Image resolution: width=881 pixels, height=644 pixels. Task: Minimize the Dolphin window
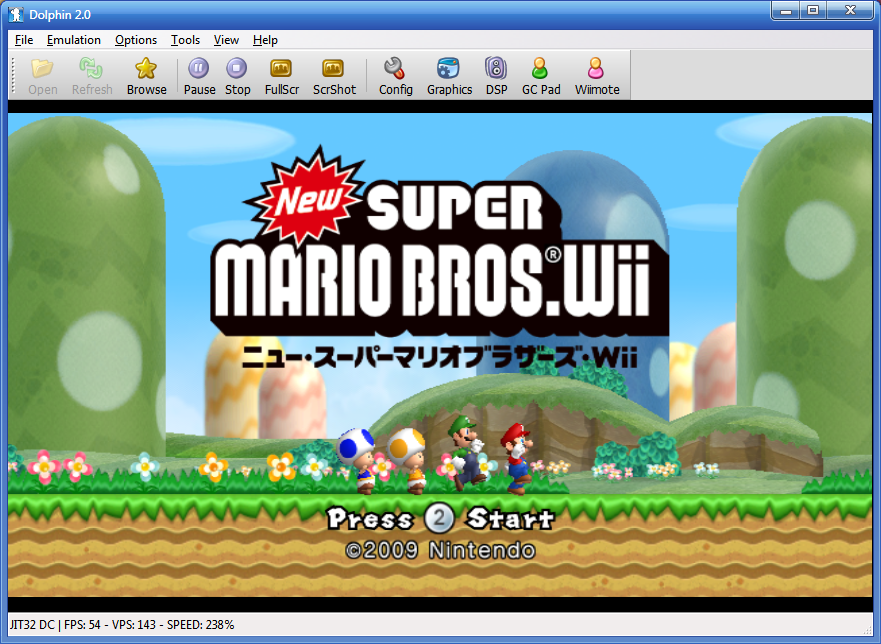point(786,11)
